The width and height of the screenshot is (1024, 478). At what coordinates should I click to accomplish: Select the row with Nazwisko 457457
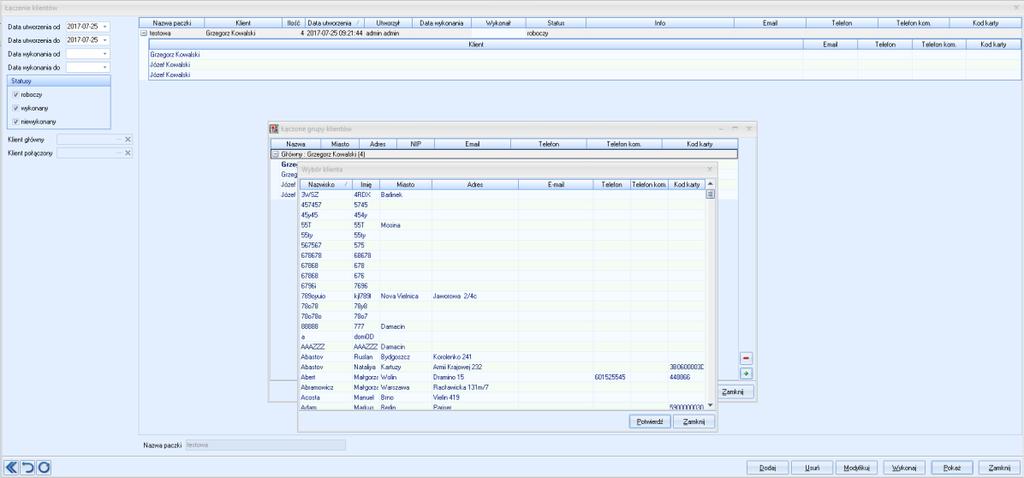[502, 205]
